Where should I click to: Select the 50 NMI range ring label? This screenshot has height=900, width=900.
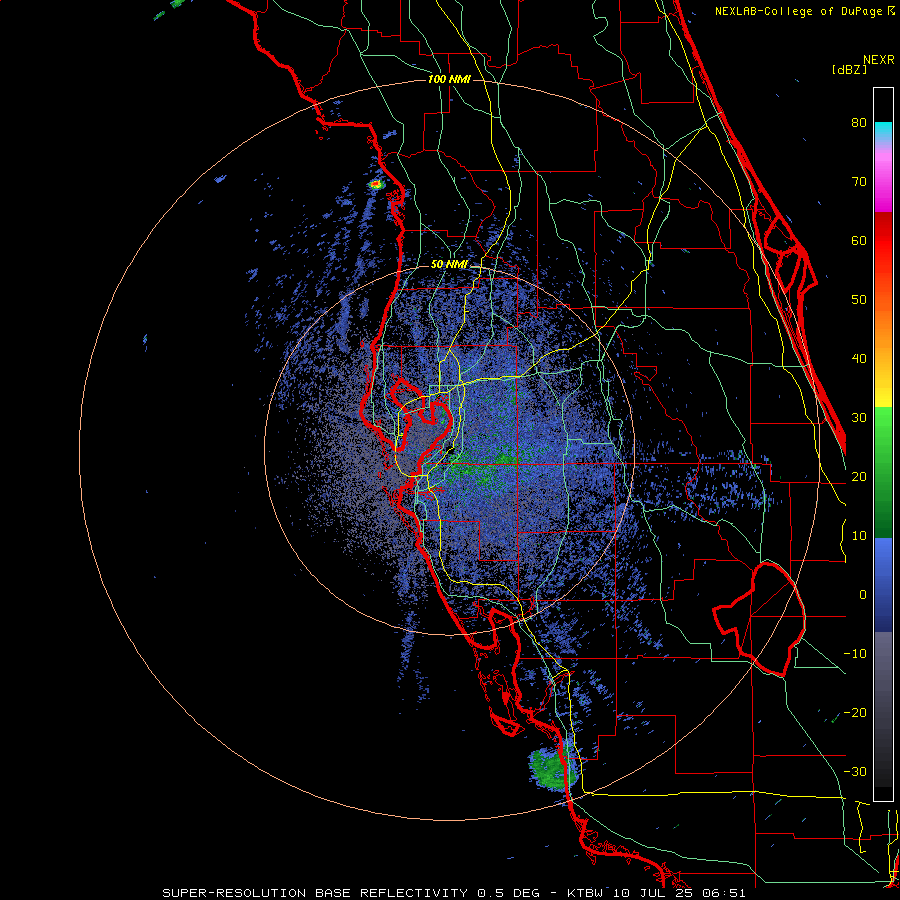449,265
